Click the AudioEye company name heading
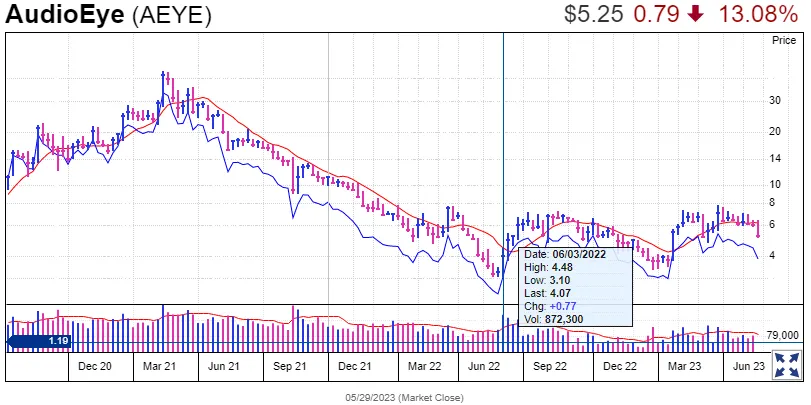811x405 pixels. pos(66,16)
